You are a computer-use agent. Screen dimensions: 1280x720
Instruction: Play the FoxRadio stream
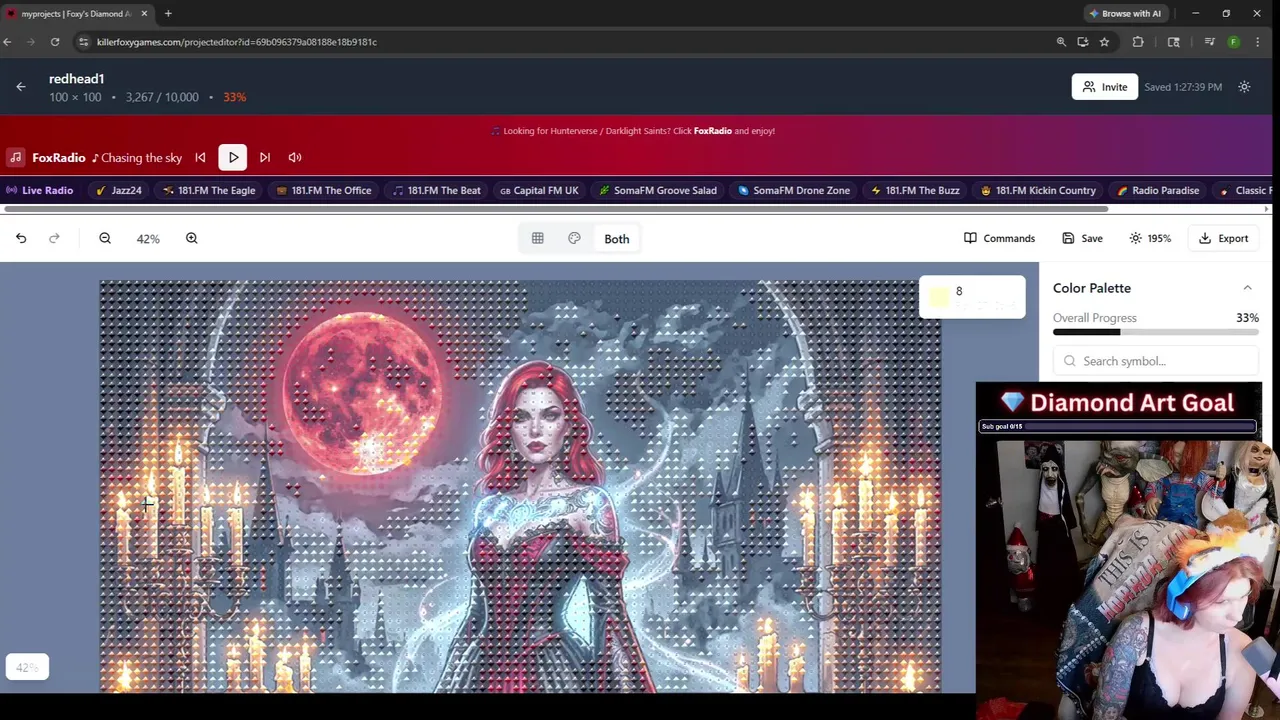coord(233,157)
